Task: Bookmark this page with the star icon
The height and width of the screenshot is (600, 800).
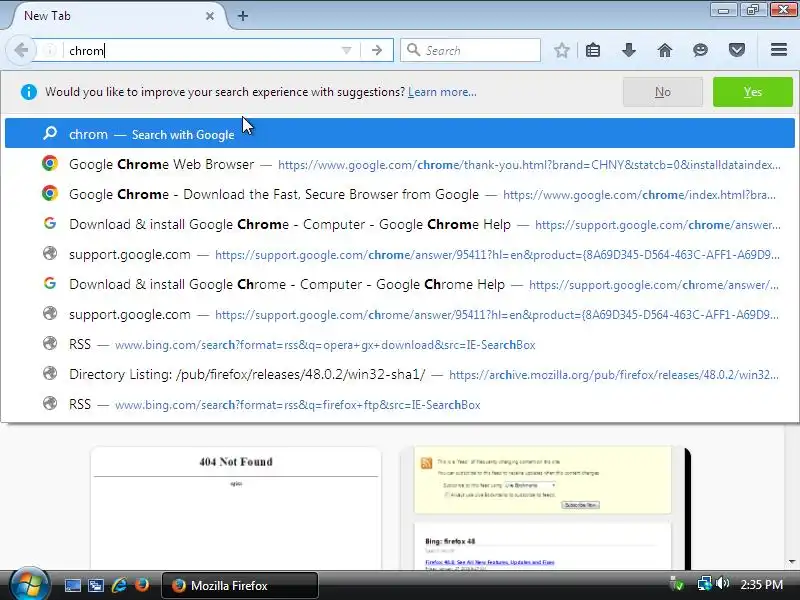Action: 562,50
